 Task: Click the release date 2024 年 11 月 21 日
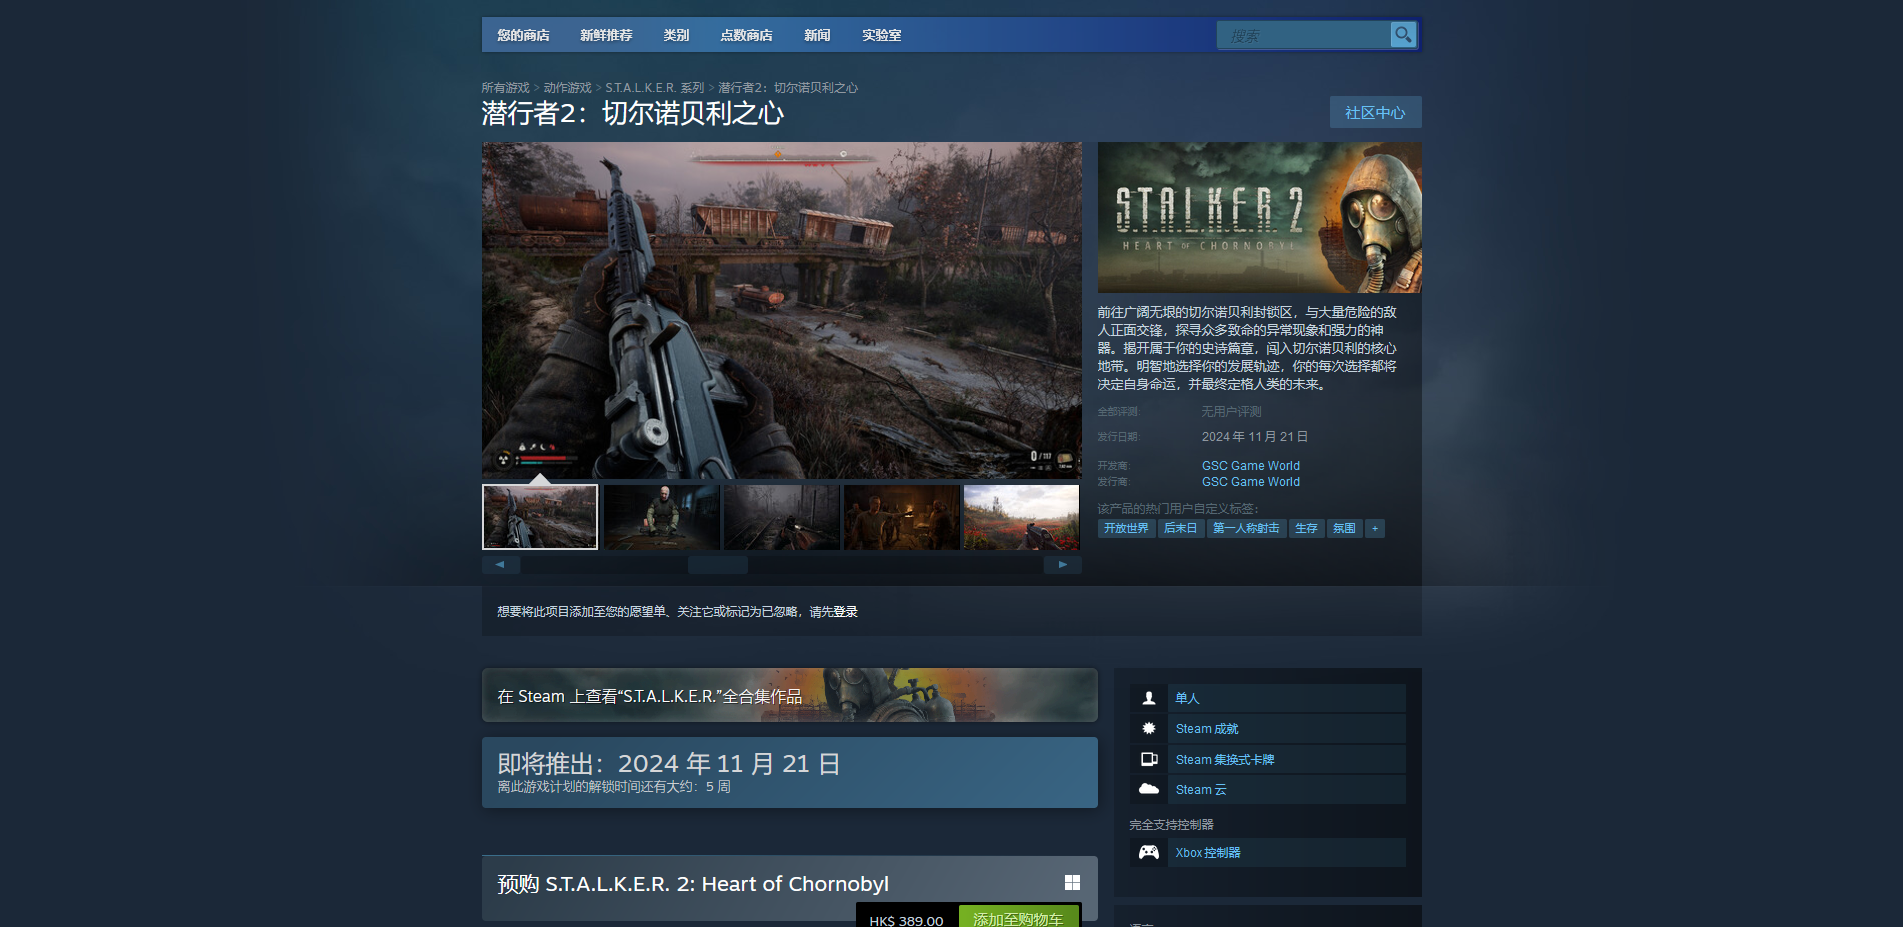[1255, 437]
